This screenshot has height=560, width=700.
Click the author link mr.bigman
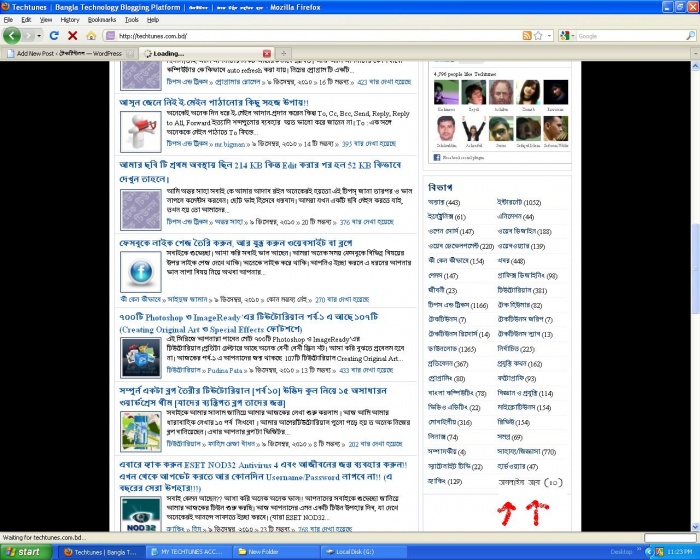(x=229, y=144)
